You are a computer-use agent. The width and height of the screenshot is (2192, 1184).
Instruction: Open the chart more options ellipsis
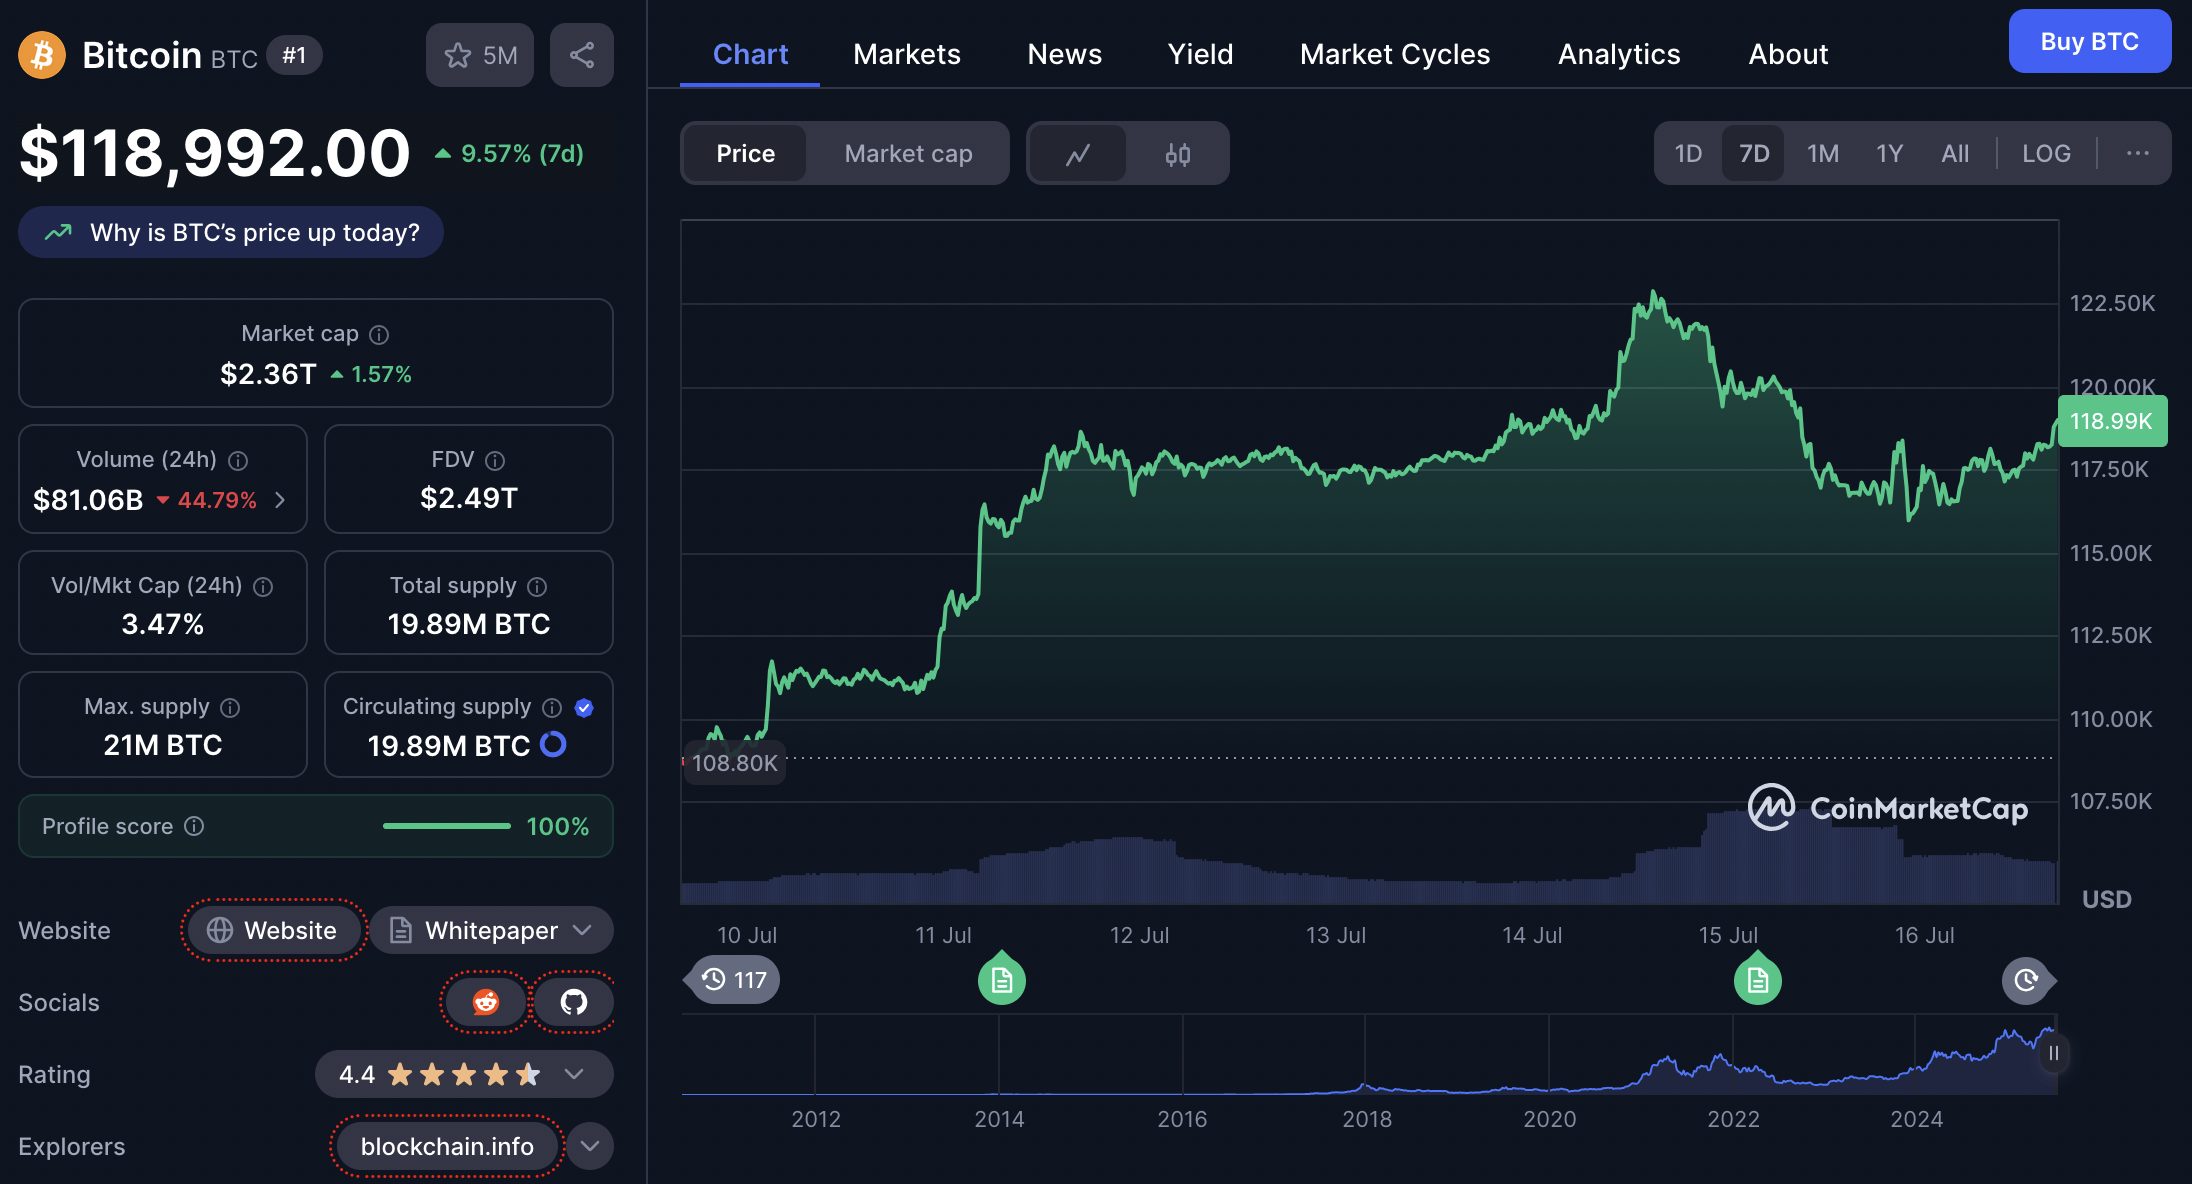(2138, 153)
